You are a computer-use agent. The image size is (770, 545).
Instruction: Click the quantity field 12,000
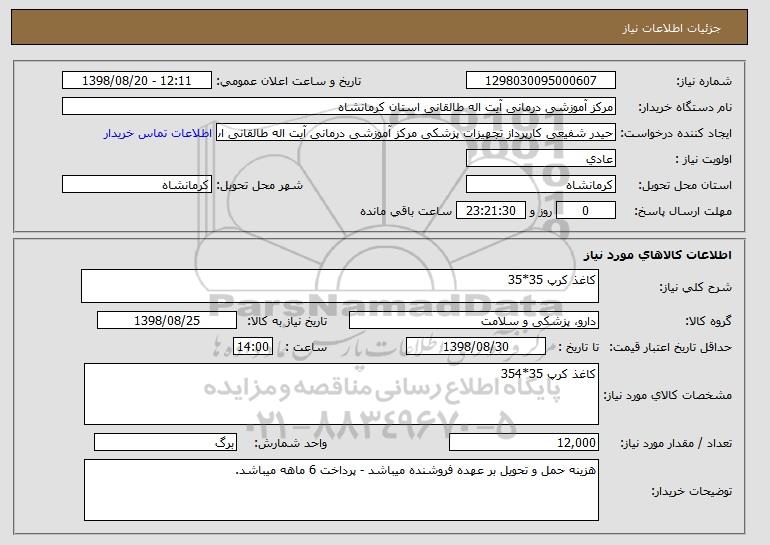[524, 442]
